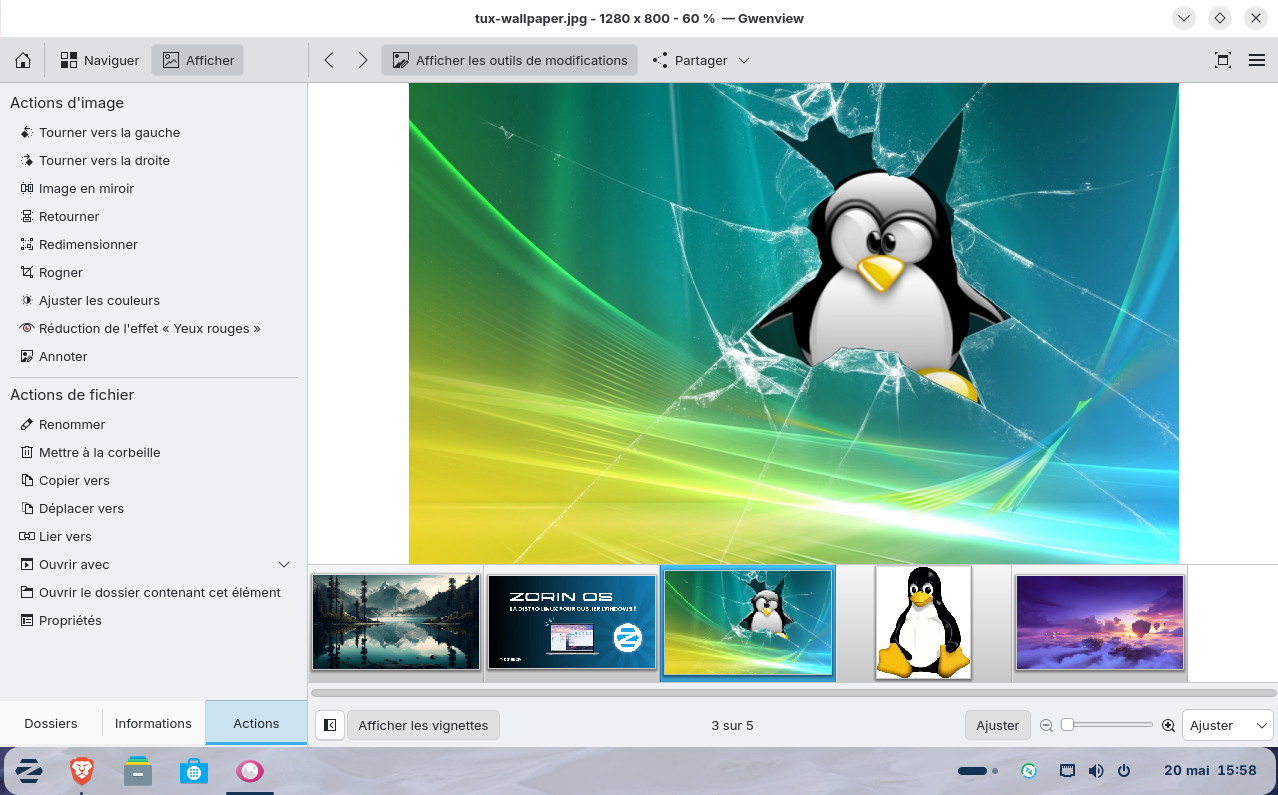
Task: Switch to the Informations tab
Action: [153, 723]
